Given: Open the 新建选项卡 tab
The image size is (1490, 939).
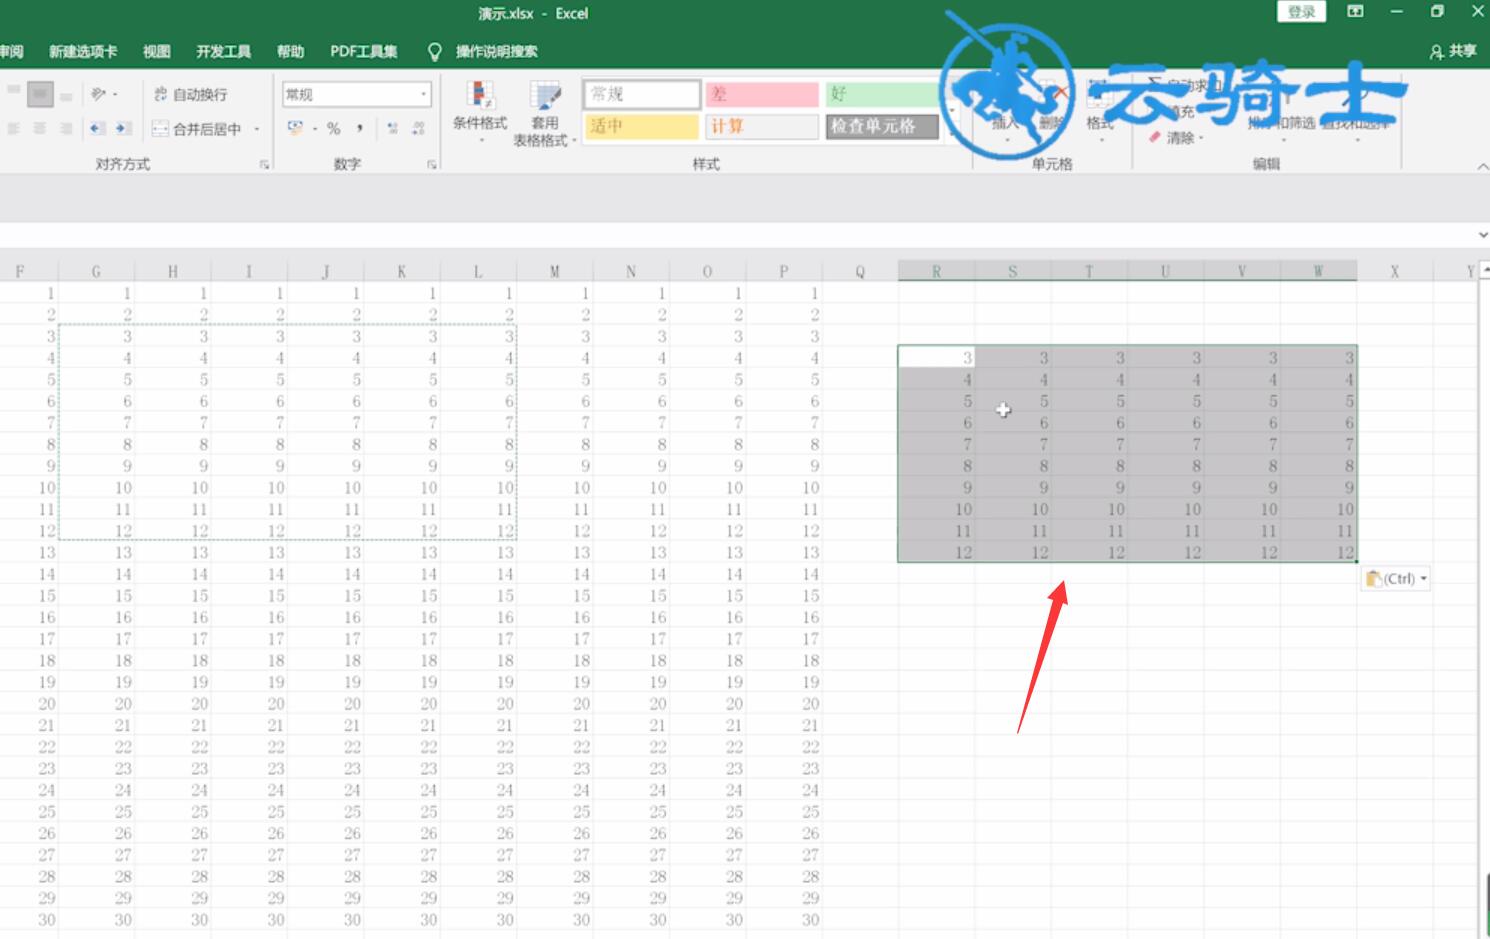Looking at the screenshot, I should tap(83, 51).
